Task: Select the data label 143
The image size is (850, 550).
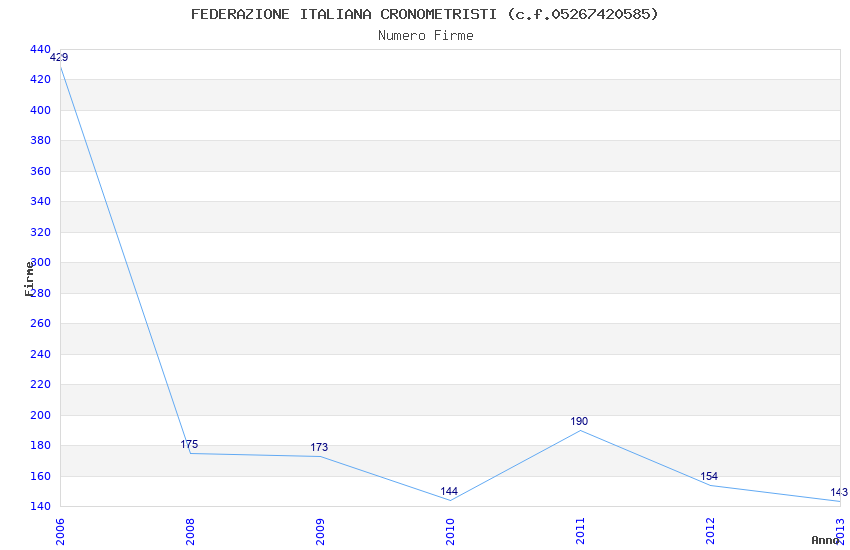Action: point(839,492)
